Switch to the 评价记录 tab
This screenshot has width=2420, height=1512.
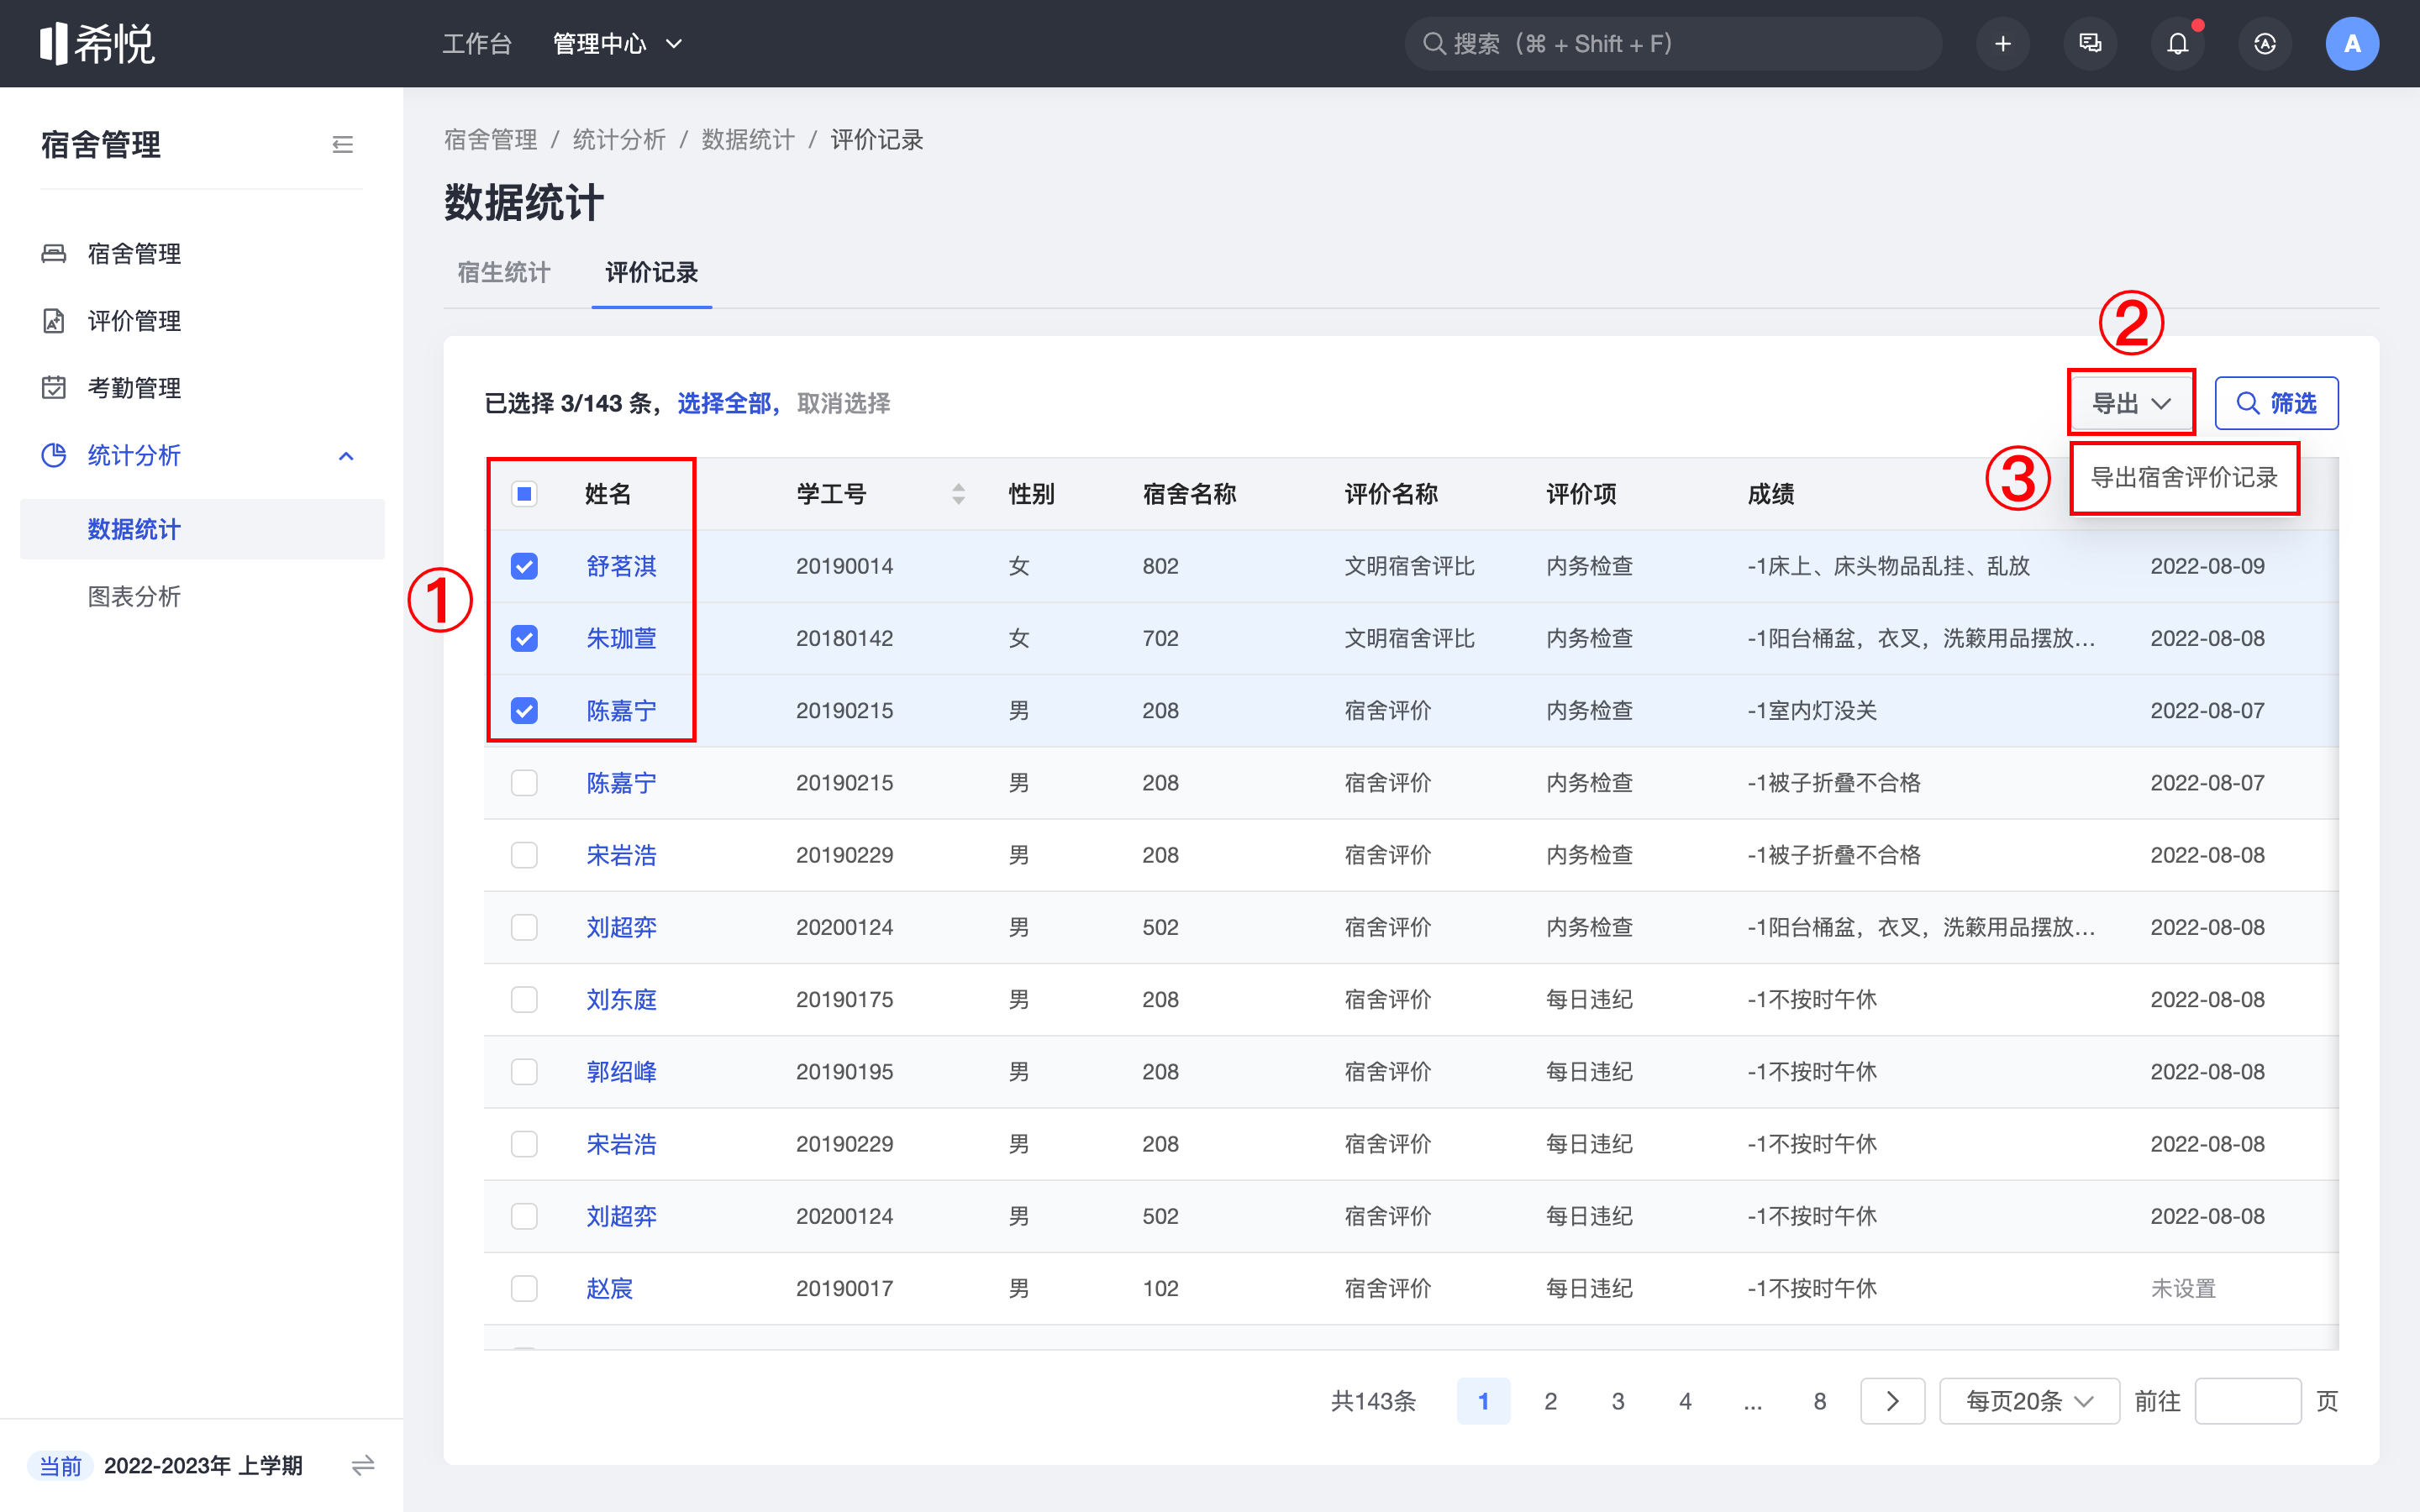click(651, 272)
